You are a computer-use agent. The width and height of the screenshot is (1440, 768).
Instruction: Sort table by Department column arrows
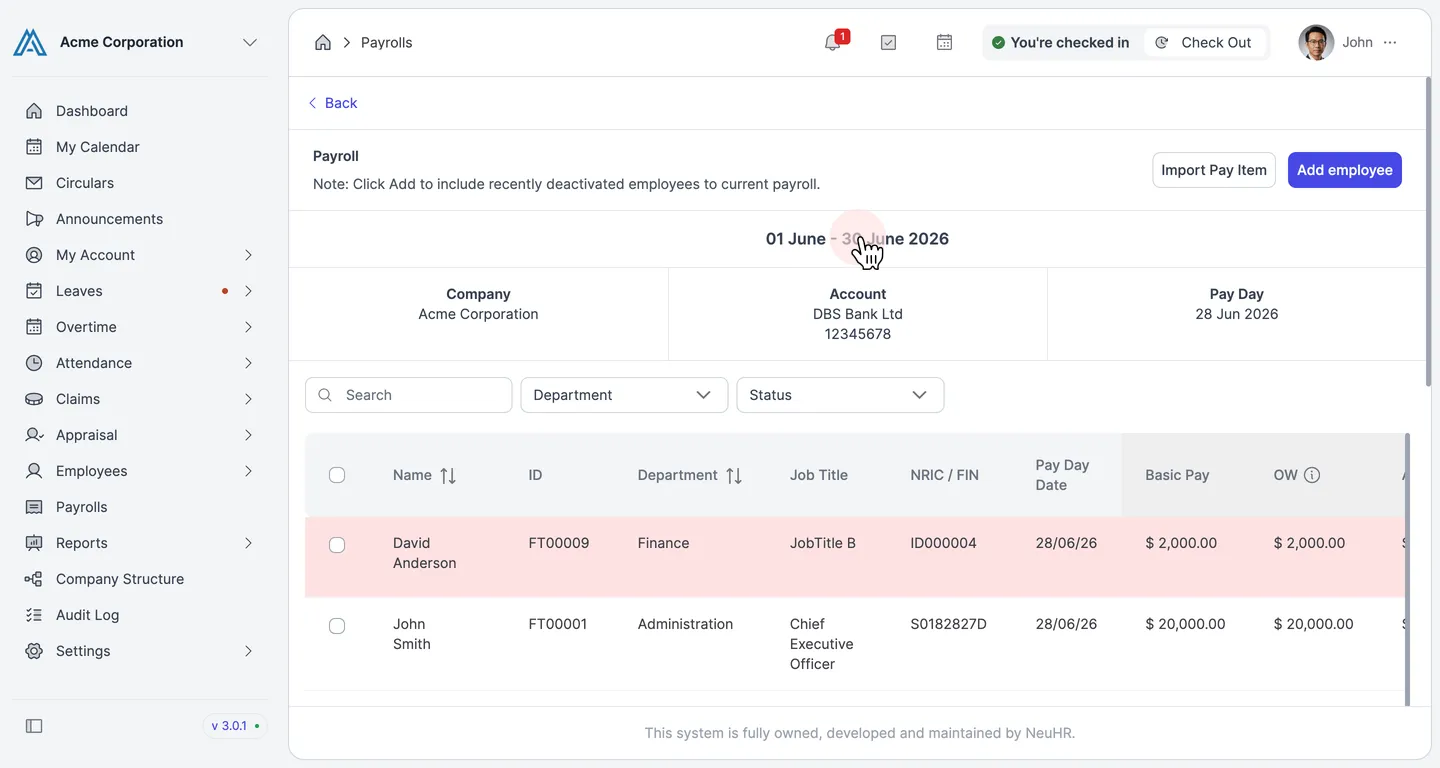(734, 476)
